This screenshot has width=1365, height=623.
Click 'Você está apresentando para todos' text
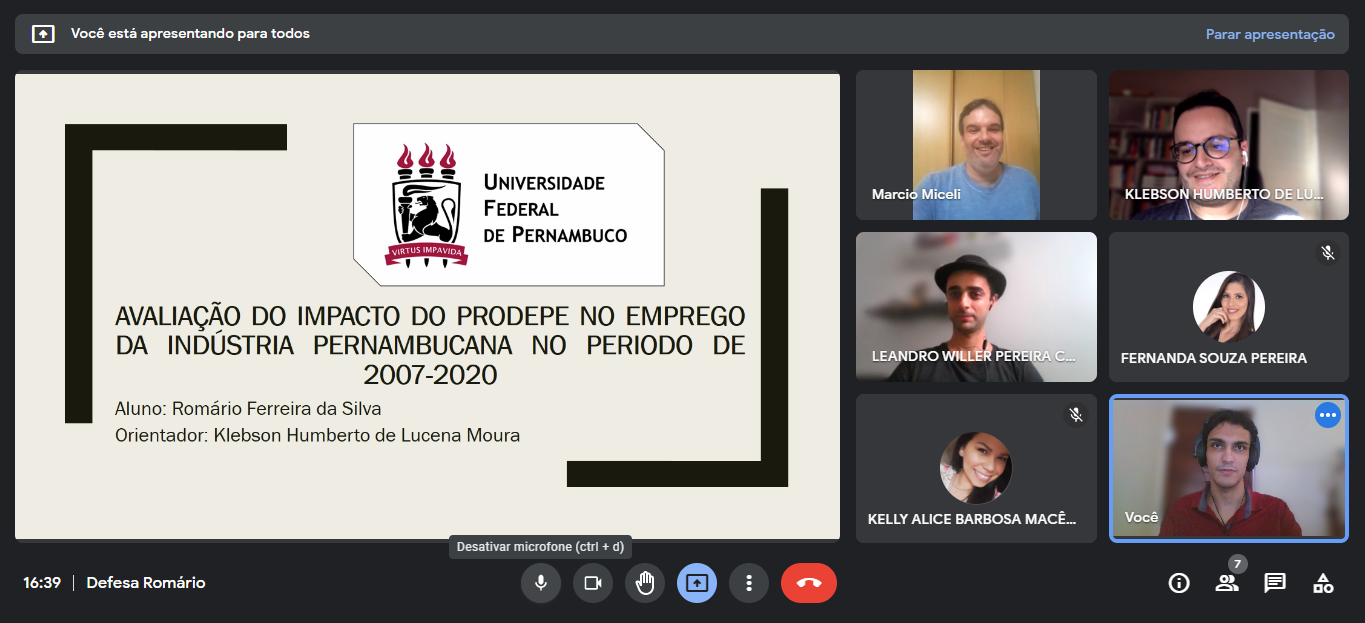click(190, 34)
